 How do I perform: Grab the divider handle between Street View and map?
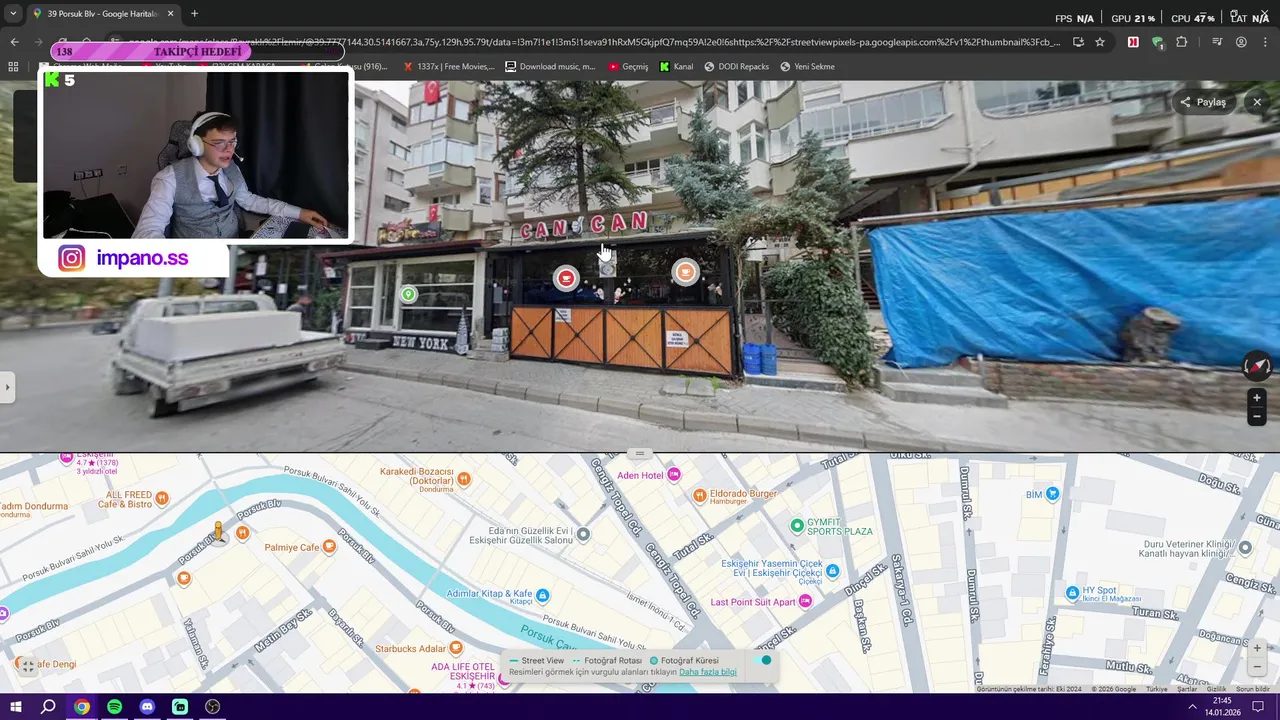pos(640,453)
